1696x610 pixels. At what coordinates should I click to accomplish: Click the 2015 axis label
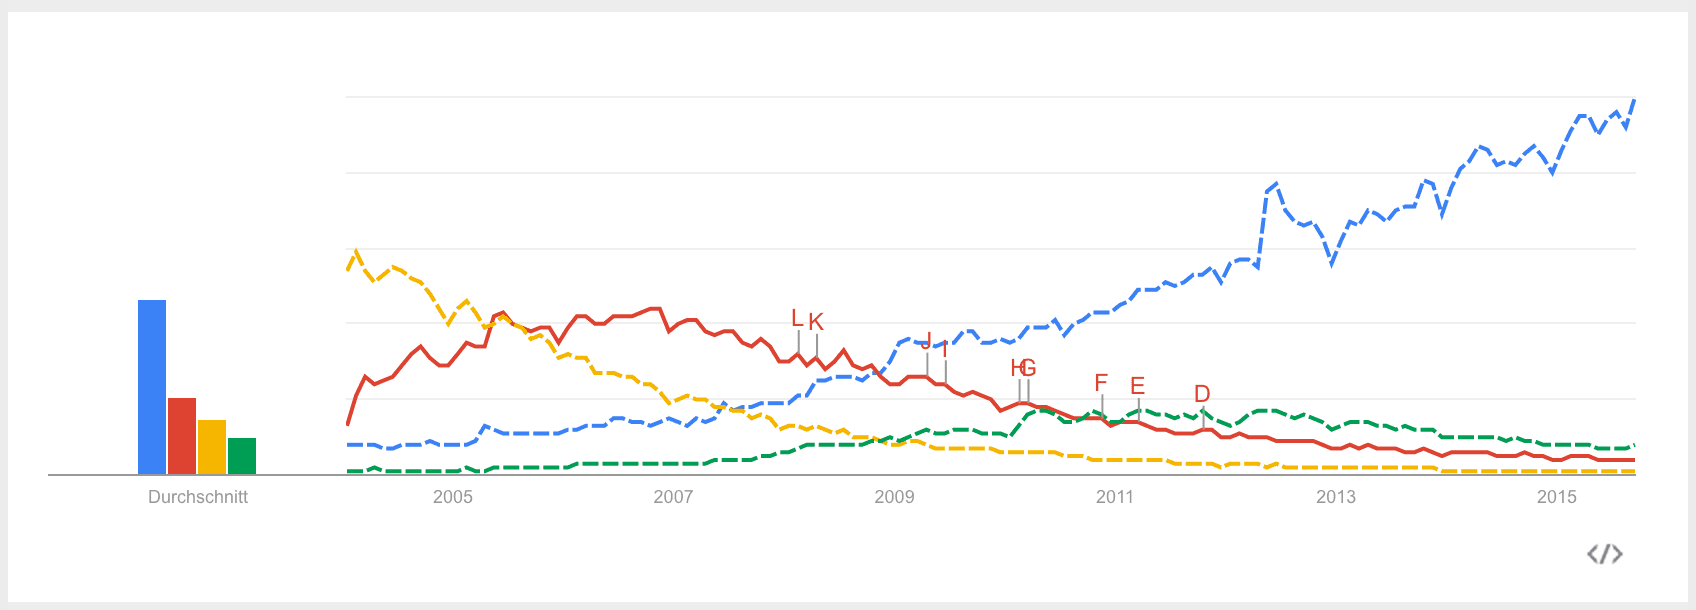pyautogui.click(x=1556, y=497)
